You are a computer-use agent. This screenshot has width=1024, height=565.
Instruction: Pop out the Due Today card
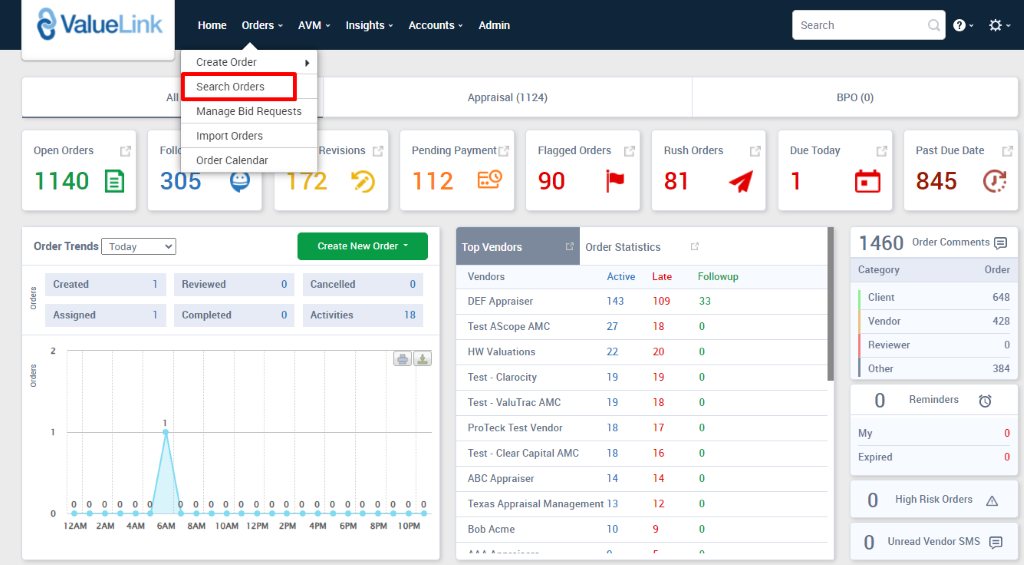(x=882, y=152)
